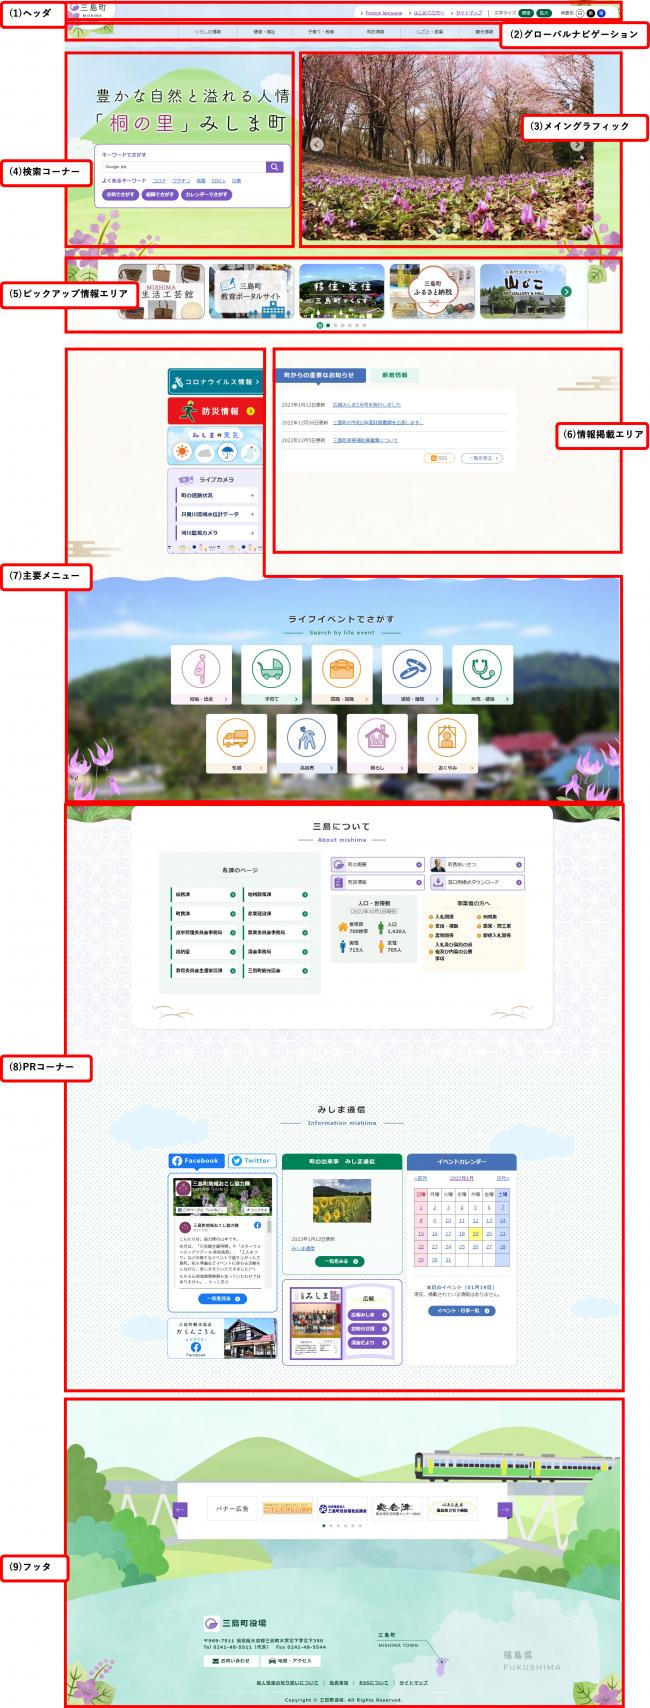Open the 教育ポータルサイト pickup banner
This screenshot has height=1708, width=650.
click(251, 291)
